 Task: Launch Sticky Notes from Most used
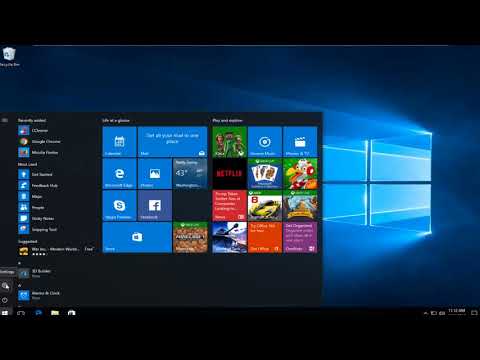(x=57, y=218)
